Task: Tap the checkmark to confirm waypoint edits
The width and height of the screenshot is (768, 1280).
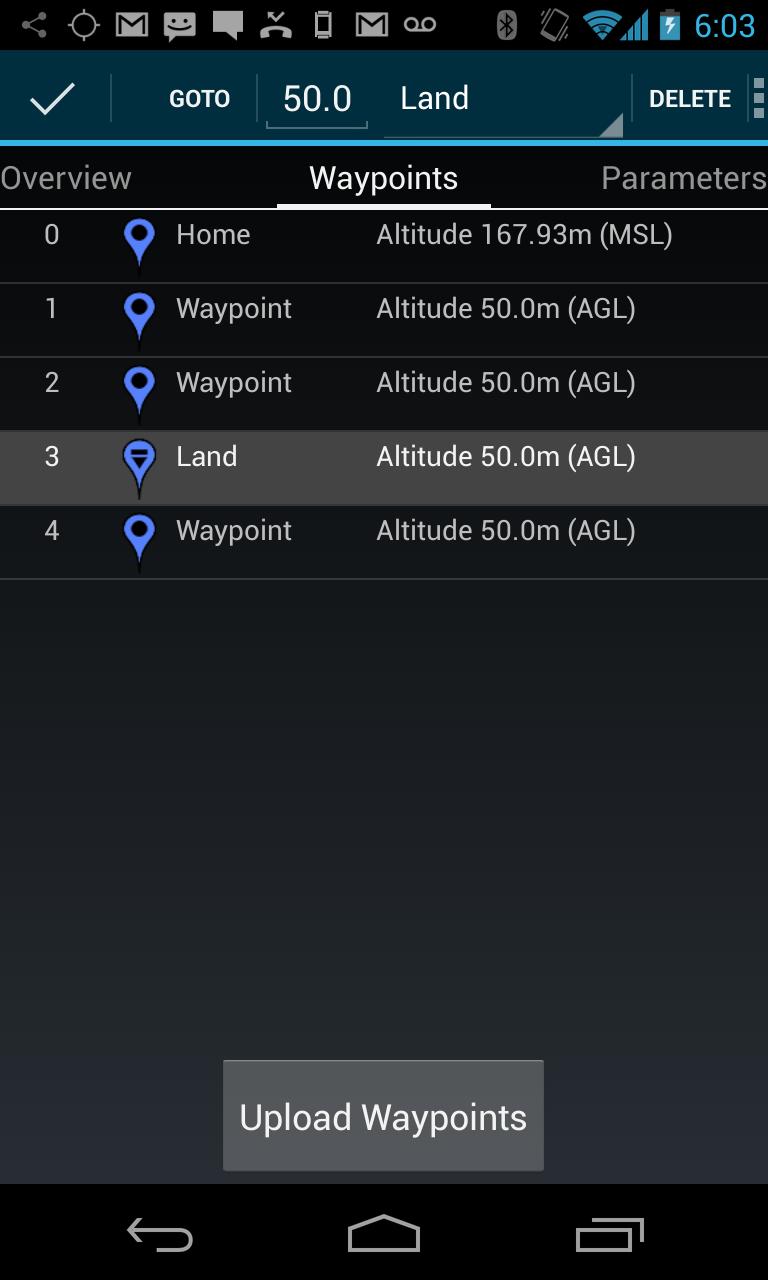Action: [x=52, y=97]
